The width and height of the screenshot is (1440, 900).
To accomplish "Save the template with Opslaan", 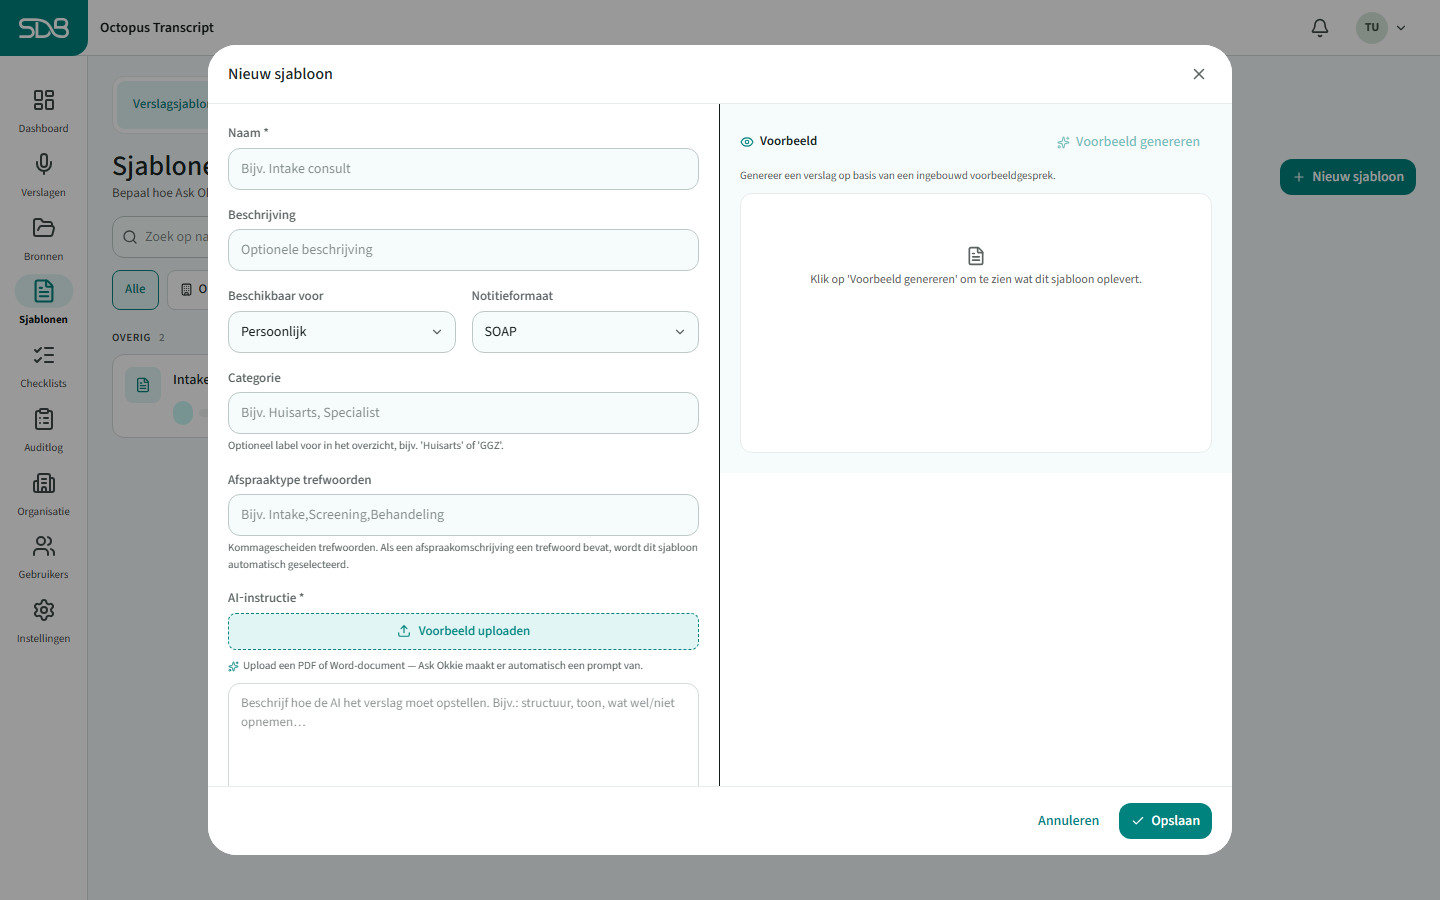I will click(1165, 821).
